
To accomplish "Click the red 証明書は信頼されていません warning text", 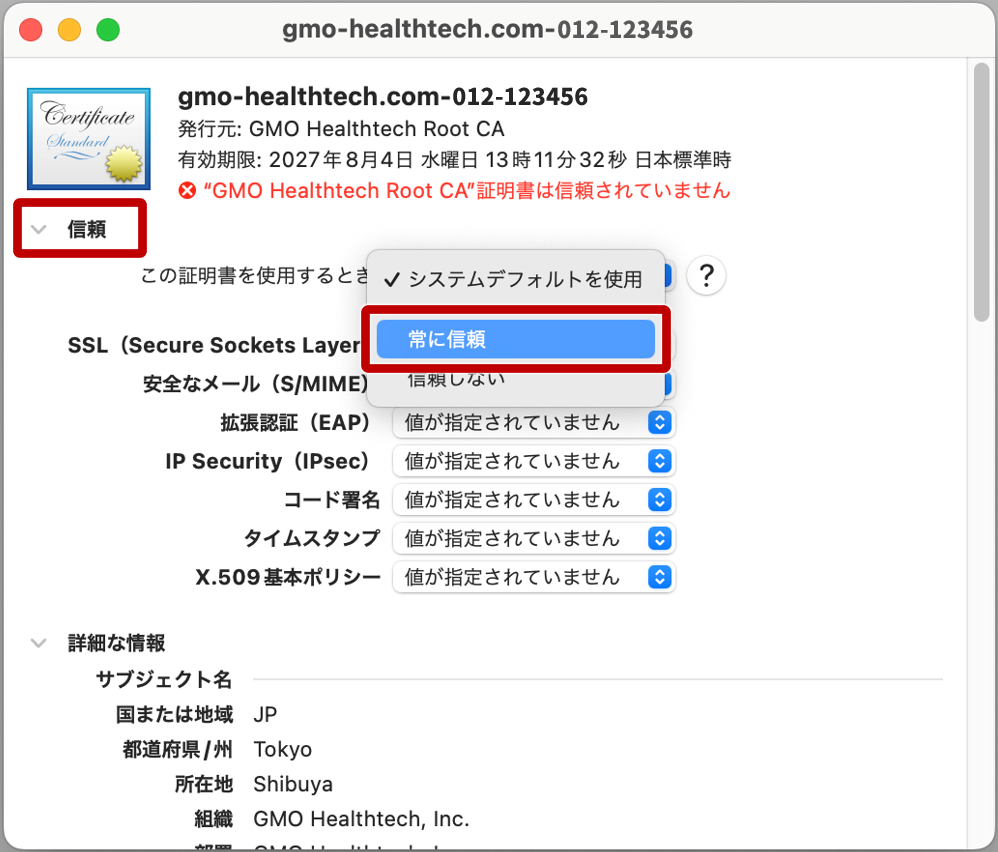I will click(x=467, y=190).
